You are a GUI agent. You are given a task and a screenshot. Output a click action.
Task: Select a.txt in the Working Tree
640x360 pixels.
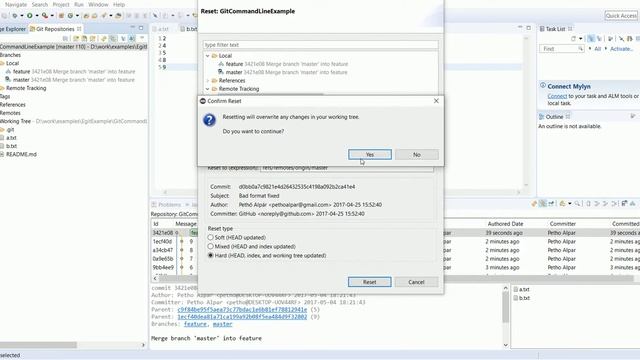tap(9, 138)
